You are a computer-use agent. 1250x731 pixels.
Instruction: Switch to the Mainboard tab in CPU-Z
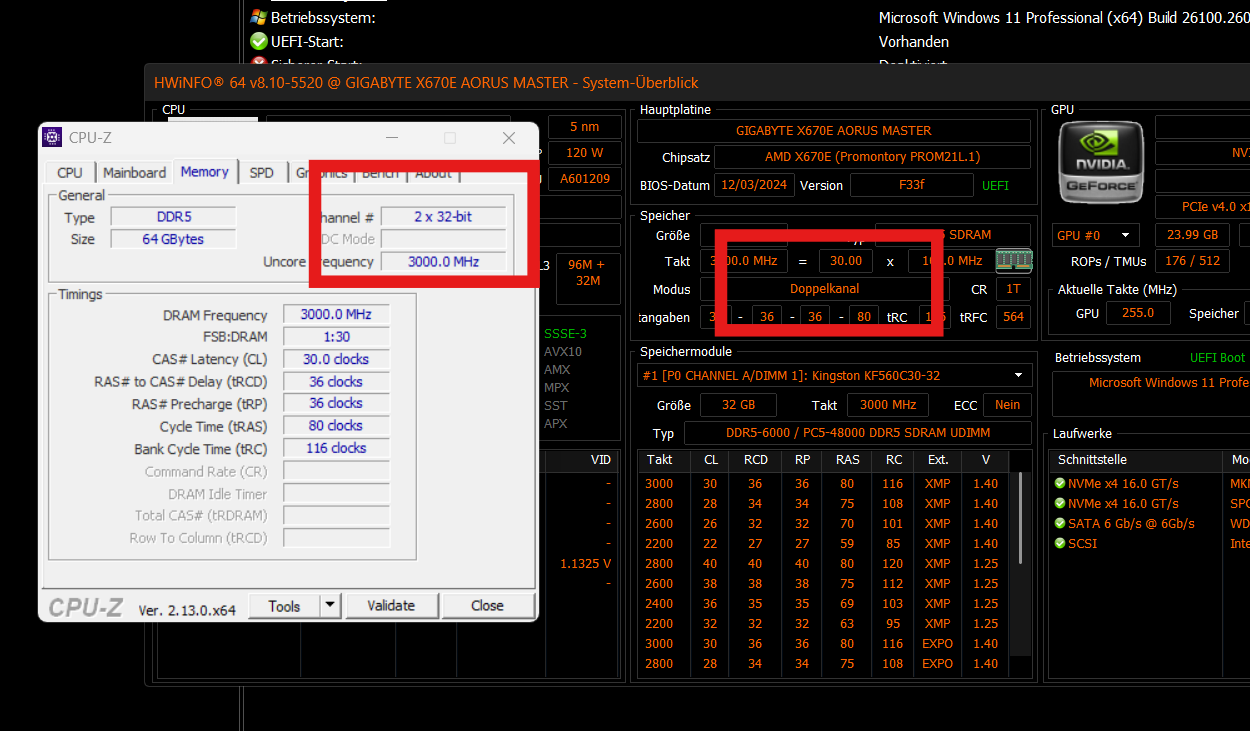[134, 172]
